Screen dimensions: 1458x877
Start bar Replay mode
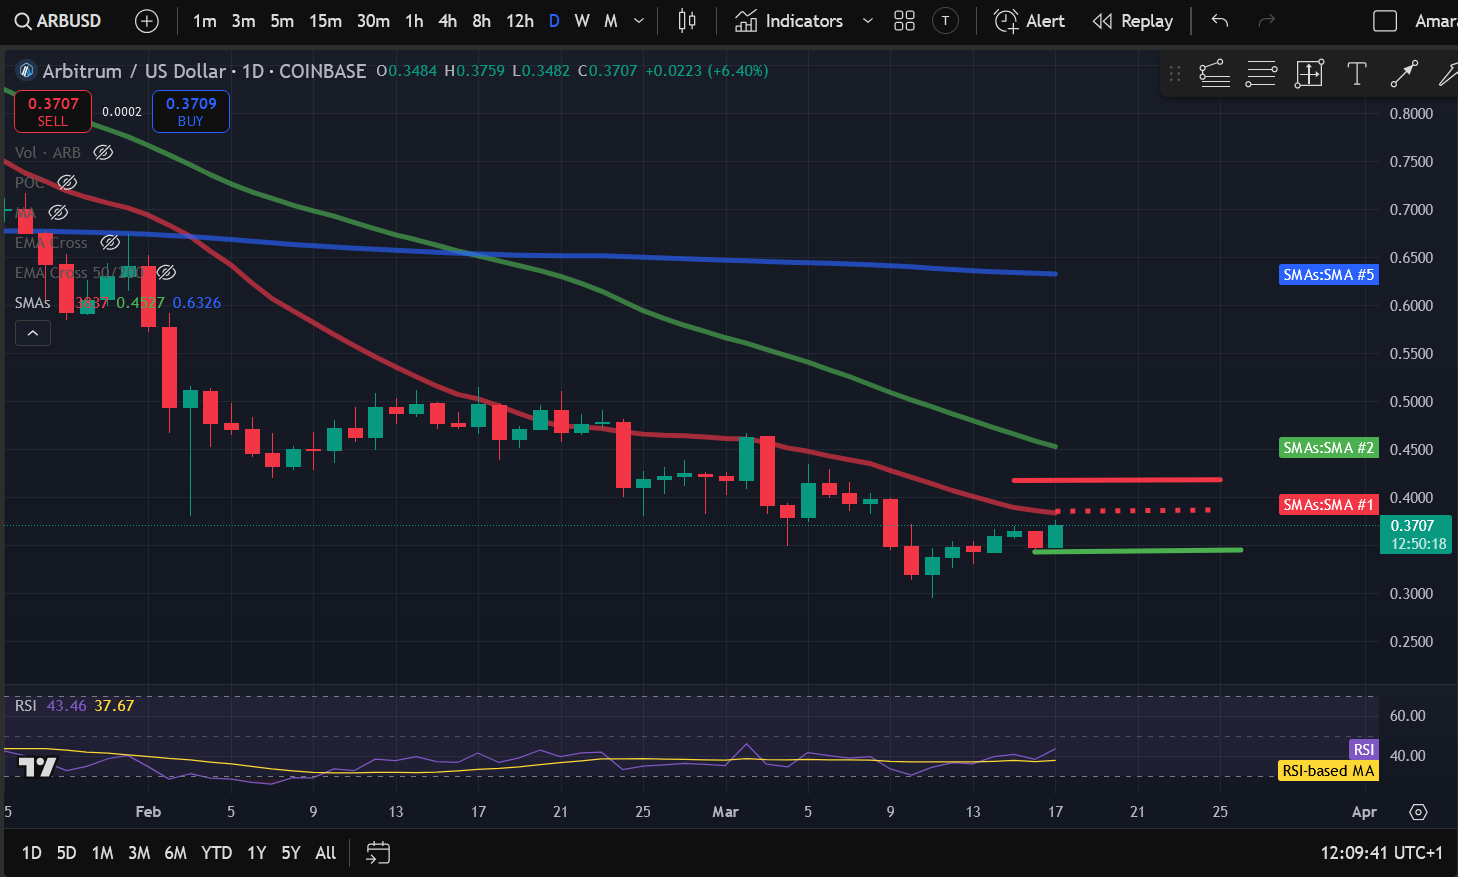click(1133, 21)
